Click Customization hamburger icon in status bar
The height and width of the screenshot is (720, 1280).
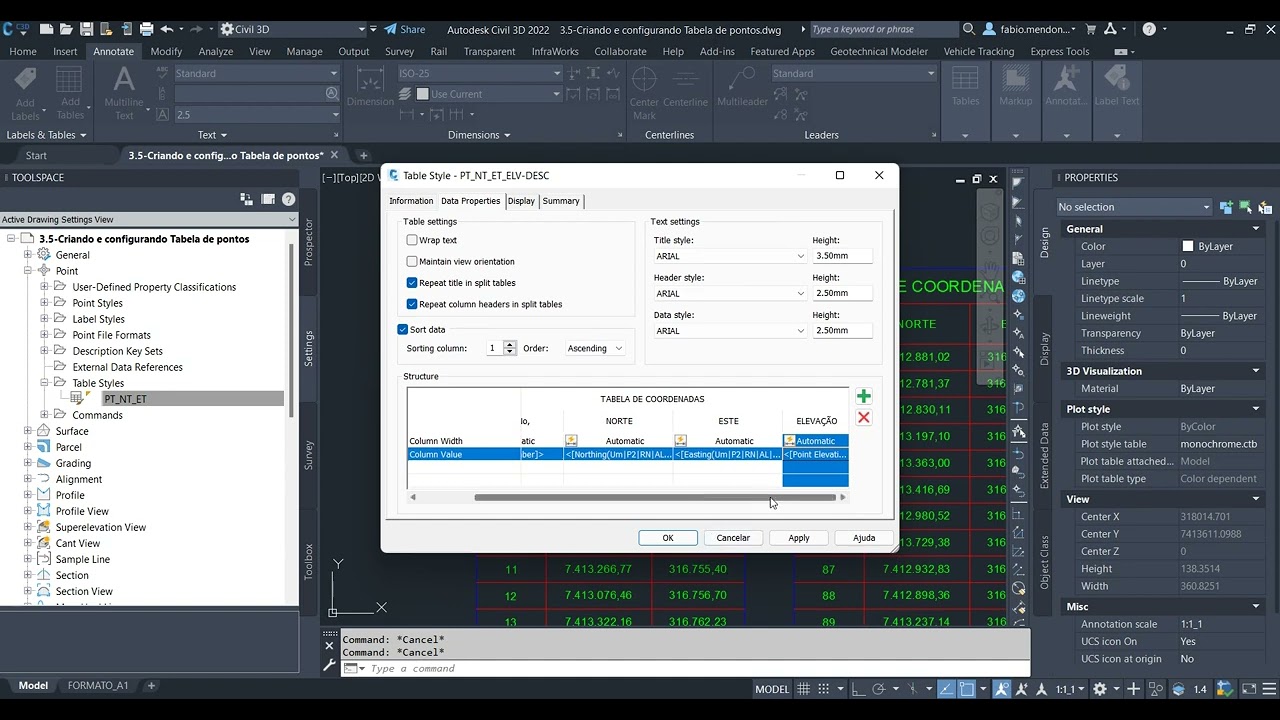click(x=1269, y=689)
